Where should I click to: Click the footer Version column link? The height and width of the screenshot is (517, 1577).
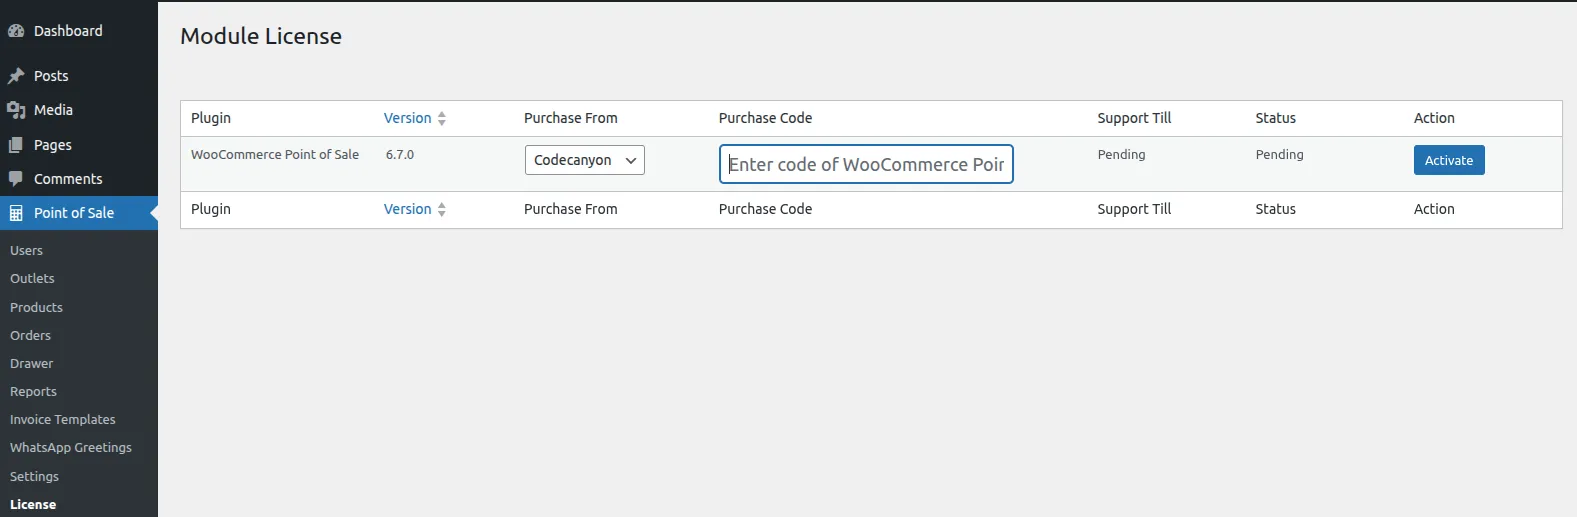point(407,209)
